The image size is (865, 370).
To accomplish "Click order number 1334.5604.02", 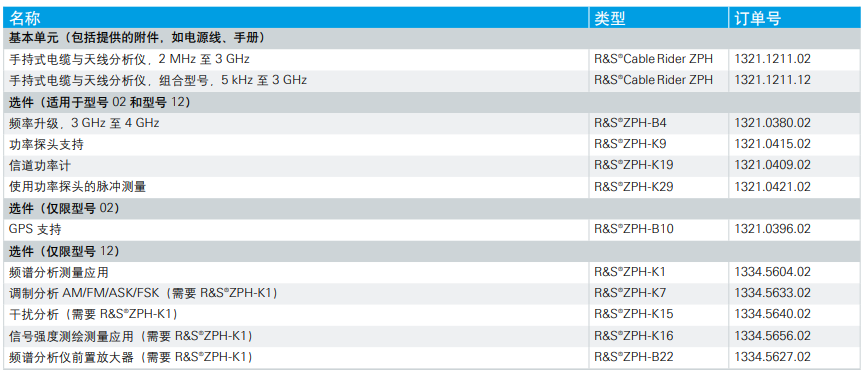I will (x=772, y=272).
